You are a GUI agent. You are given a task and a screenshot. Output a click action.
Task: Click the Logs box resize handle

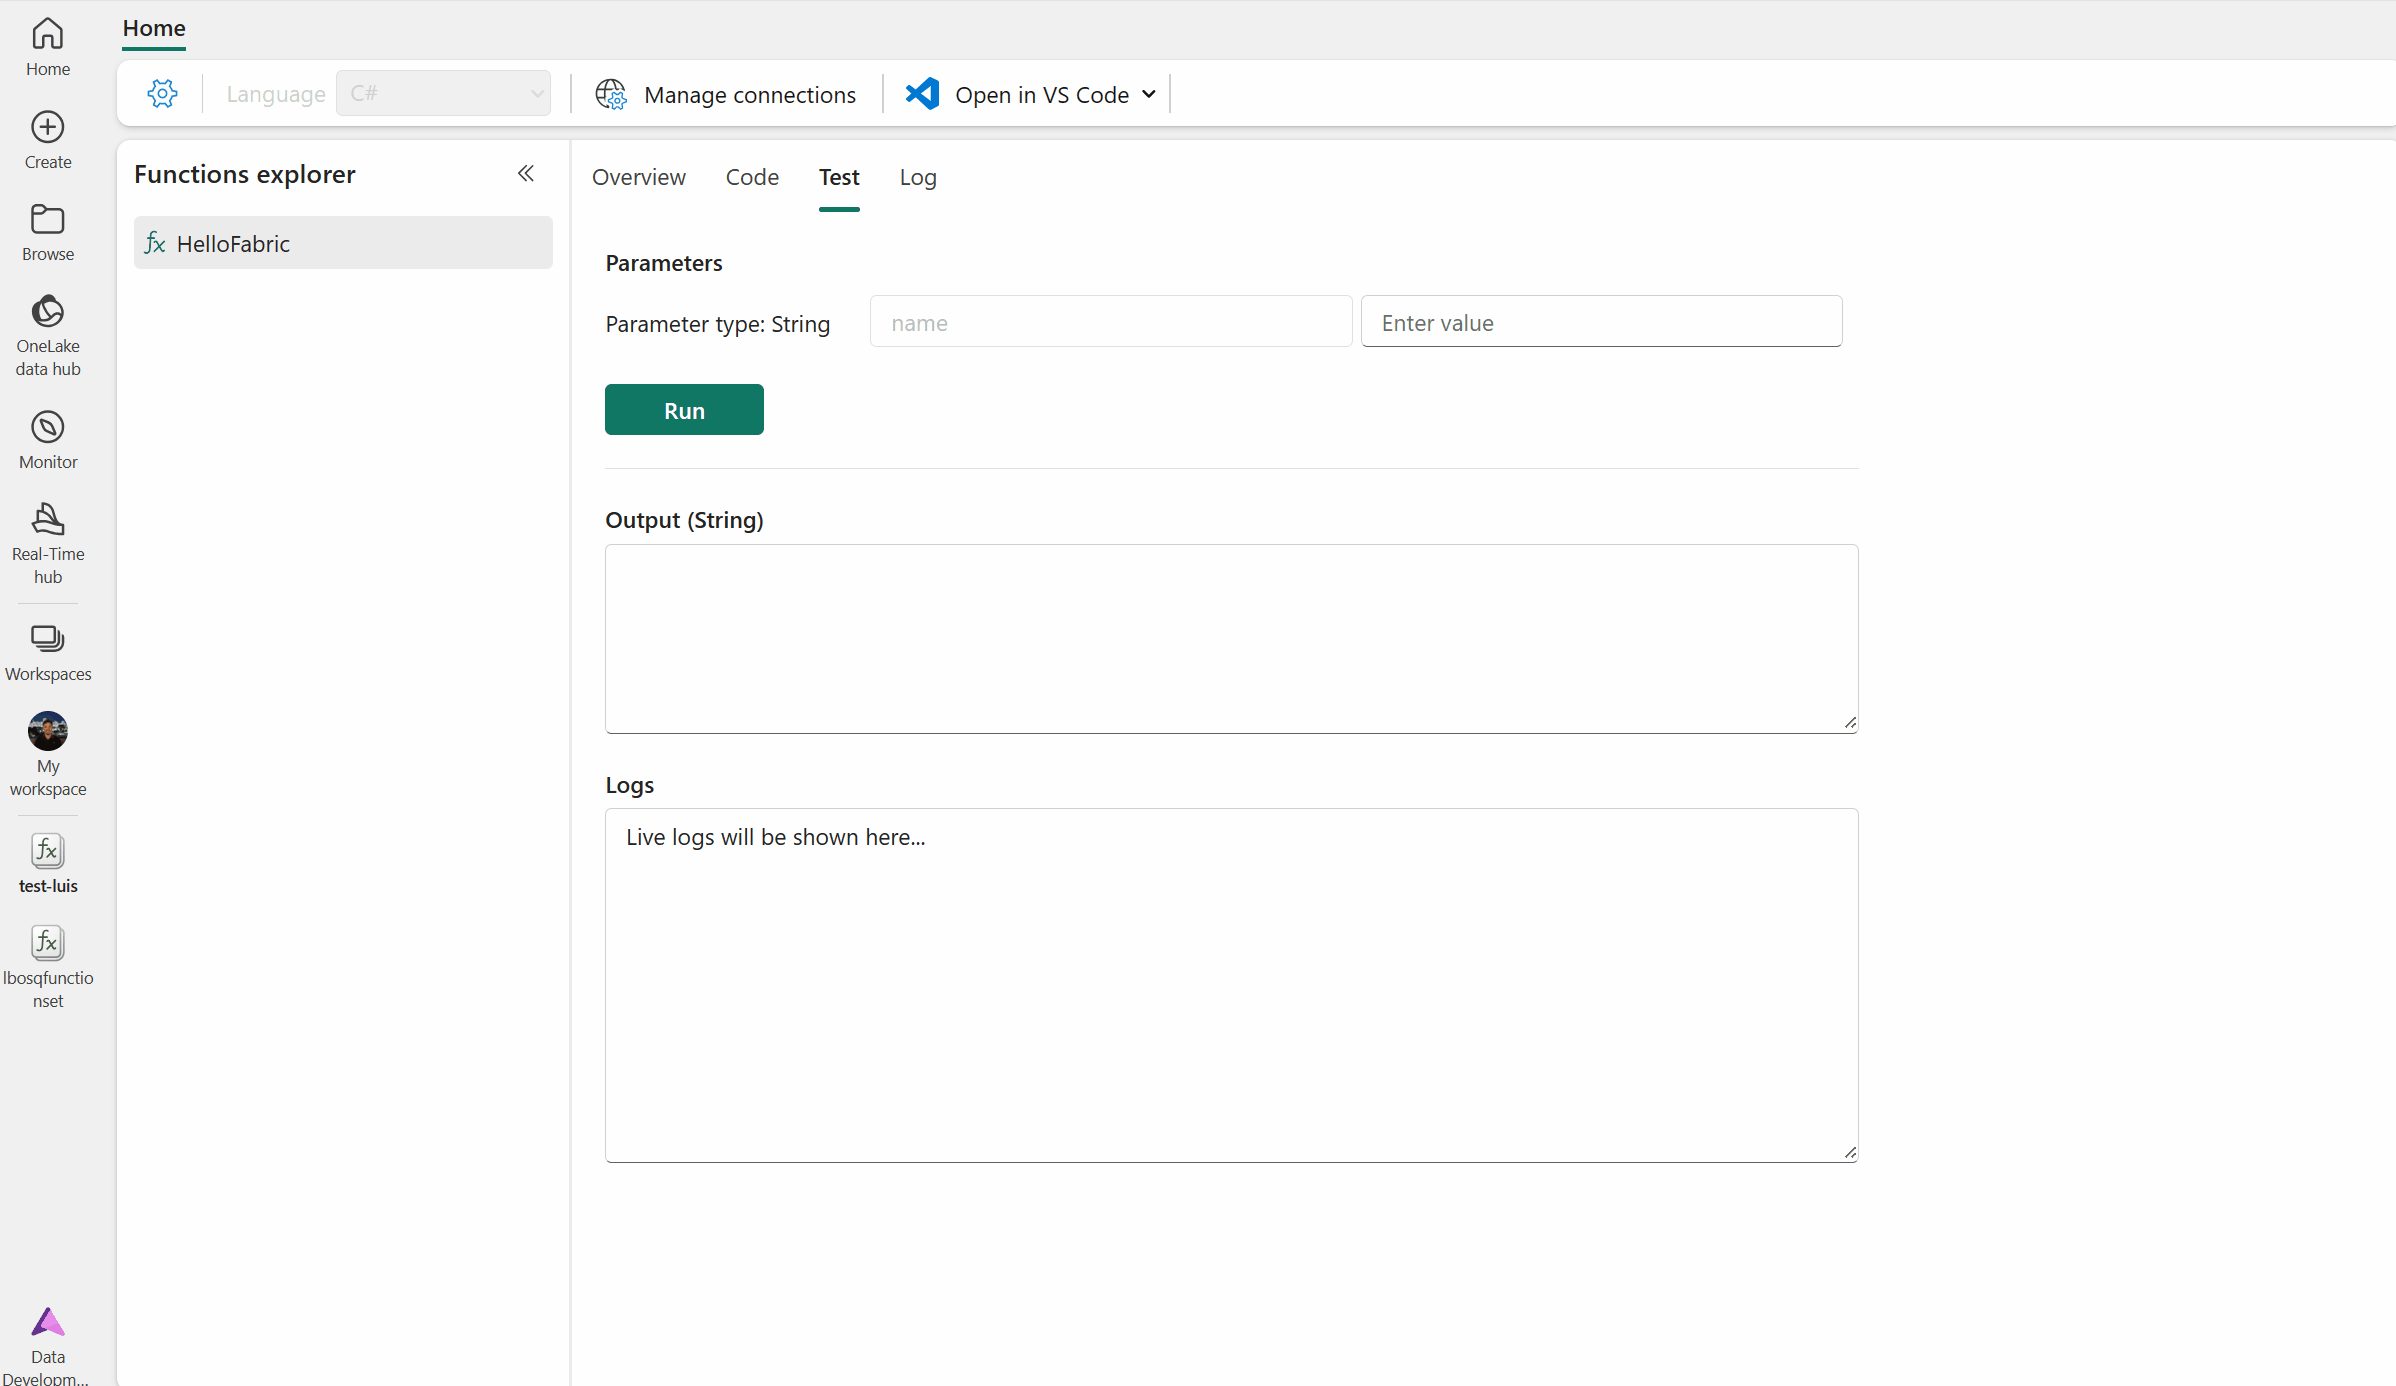pos(1850,1153)
